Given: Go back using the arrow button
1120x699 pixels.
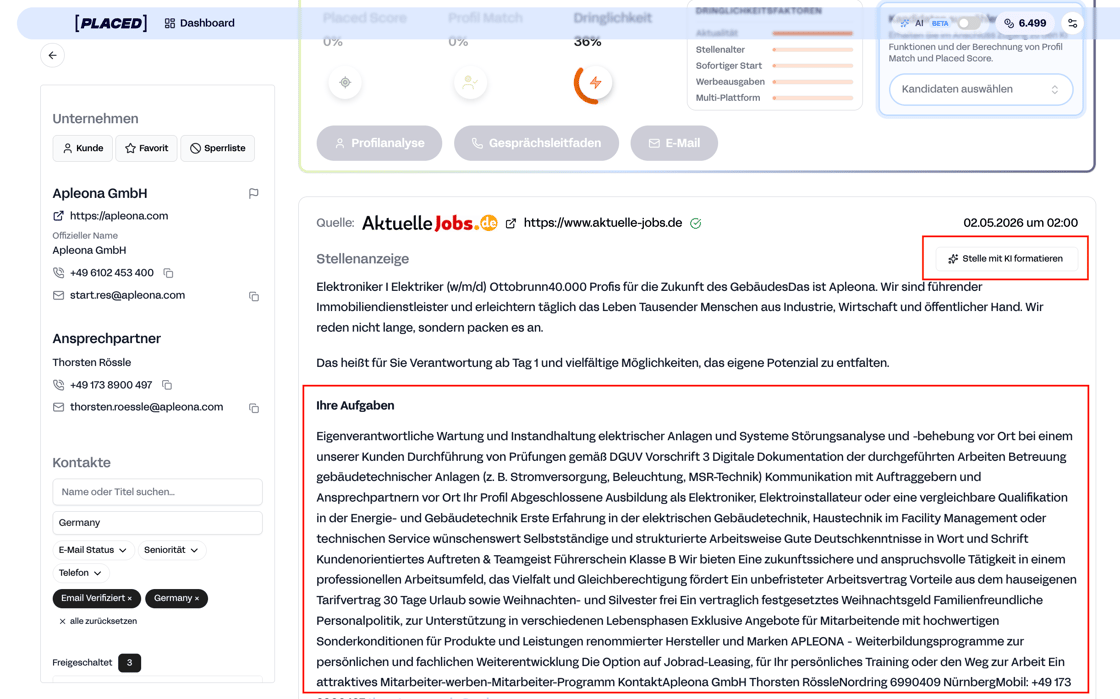Looking at the screenshot, I should pyautogui.click(x=52, y=55).
